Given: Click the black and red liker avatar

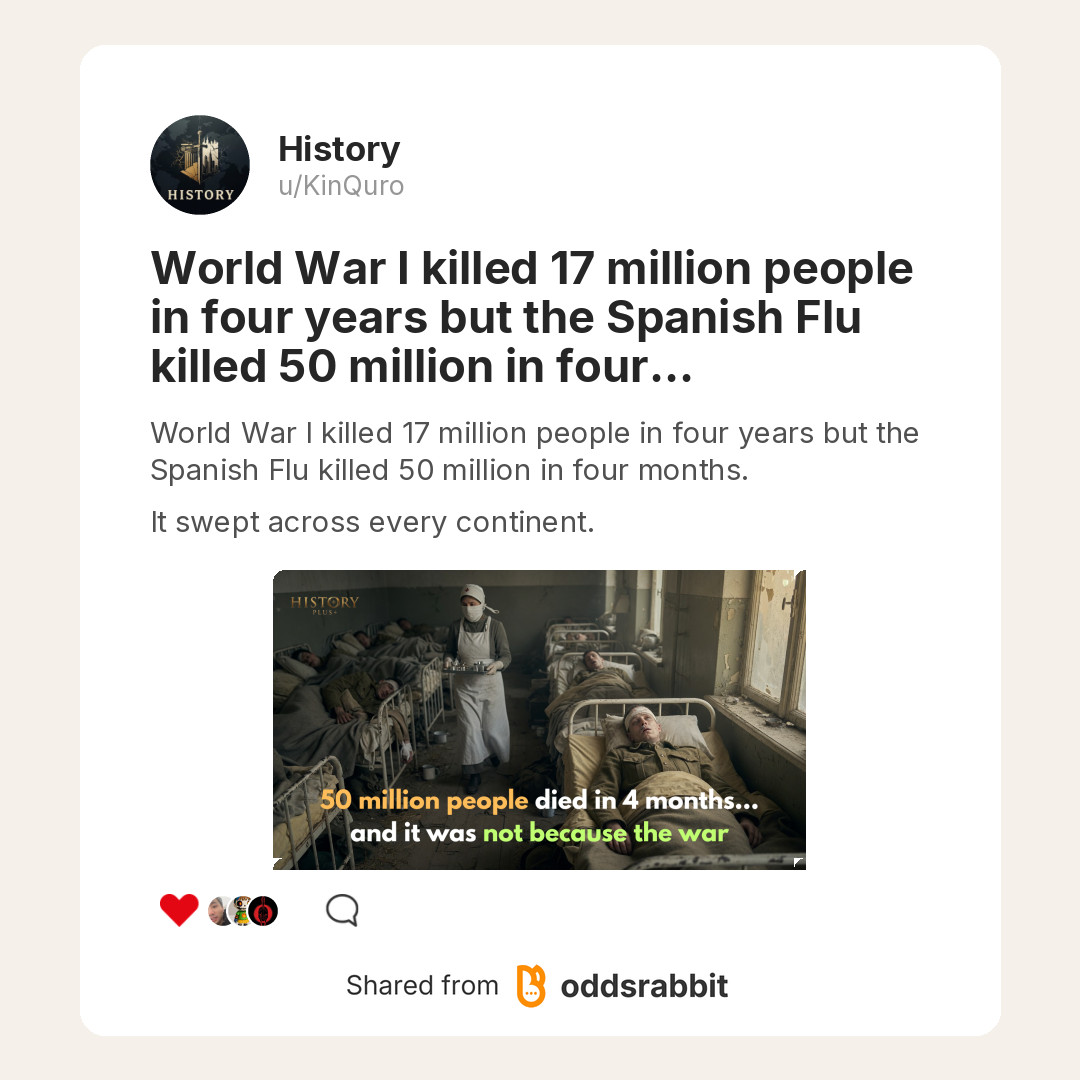Looking at the screenshot, I should 263,911.
